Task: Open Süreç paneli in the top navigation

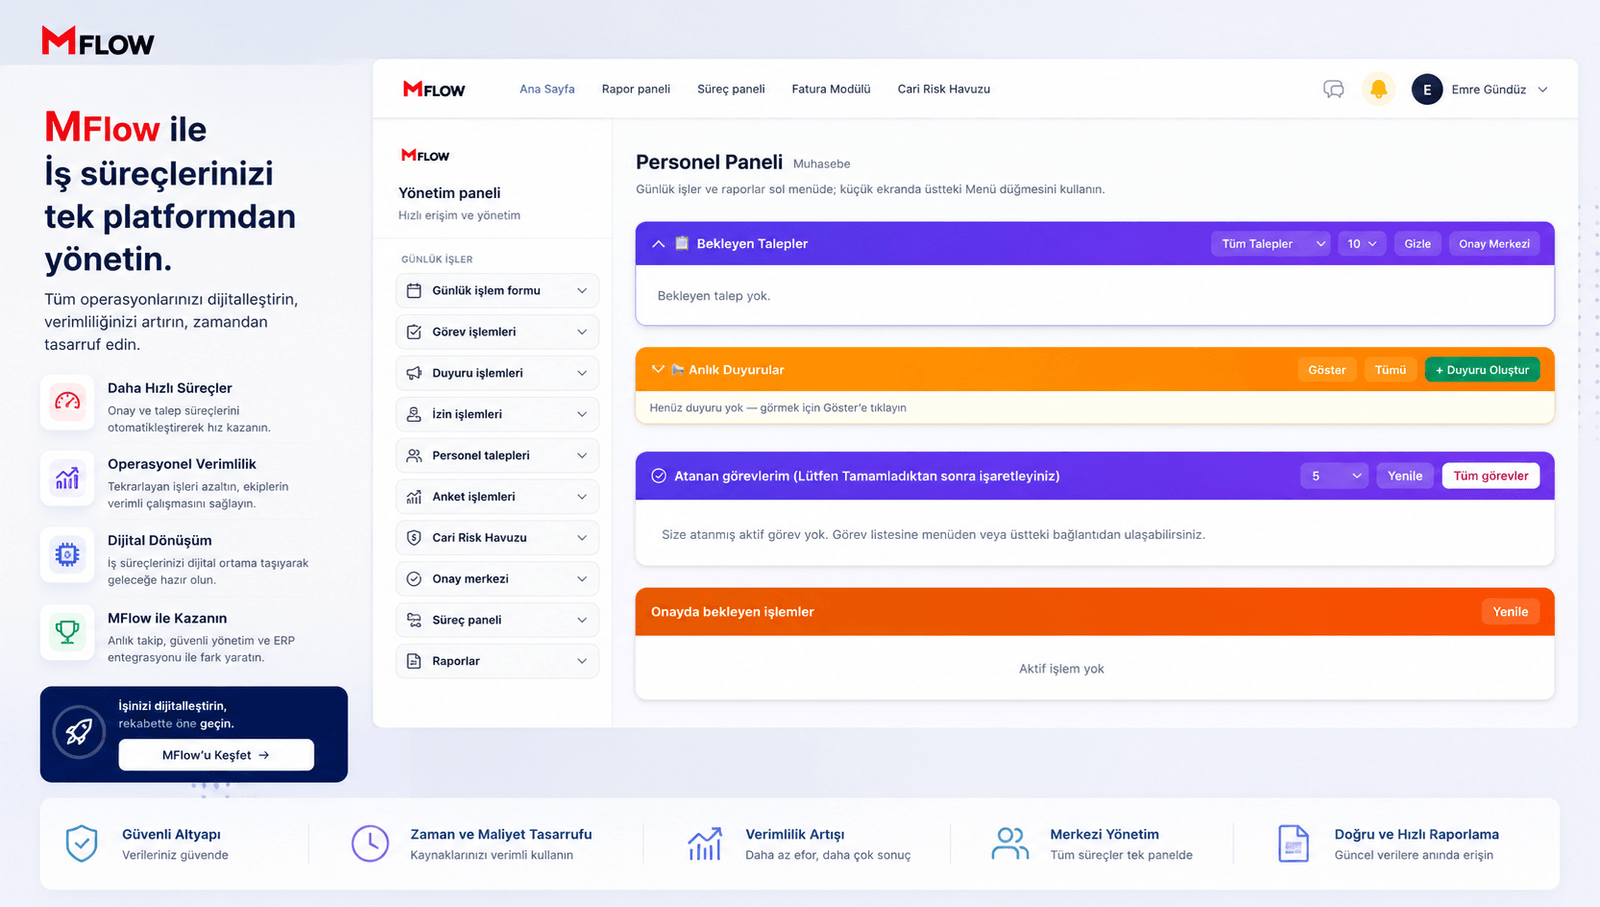Action: 731,89
